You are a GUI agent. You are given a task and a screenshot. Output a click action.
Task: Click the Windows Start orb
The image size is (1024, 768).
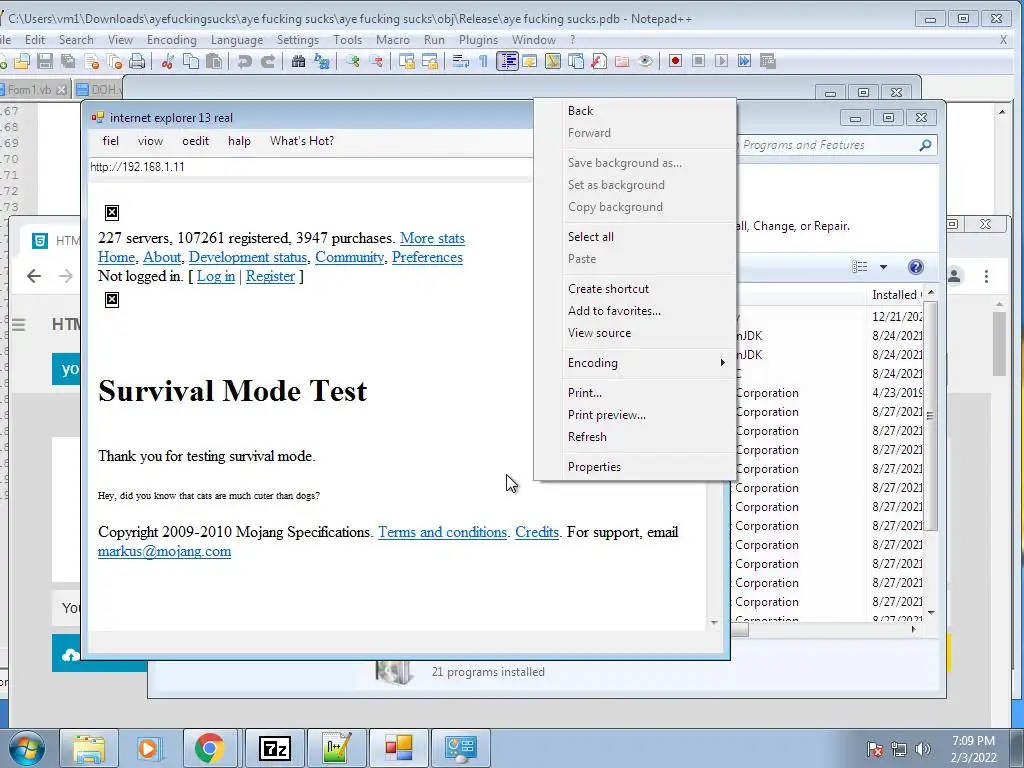pos(27,748)
